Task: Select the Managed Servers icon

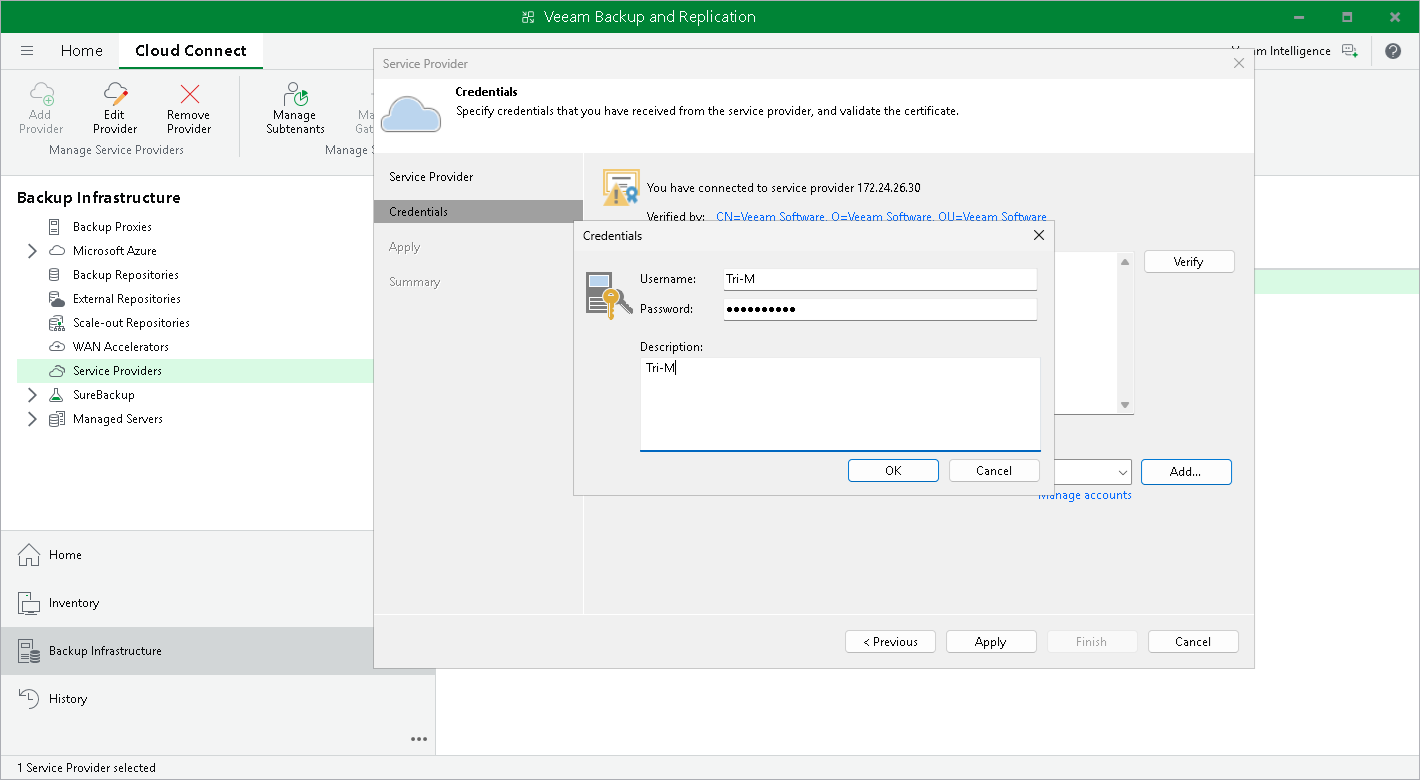Action: click(x=57, y=419)
